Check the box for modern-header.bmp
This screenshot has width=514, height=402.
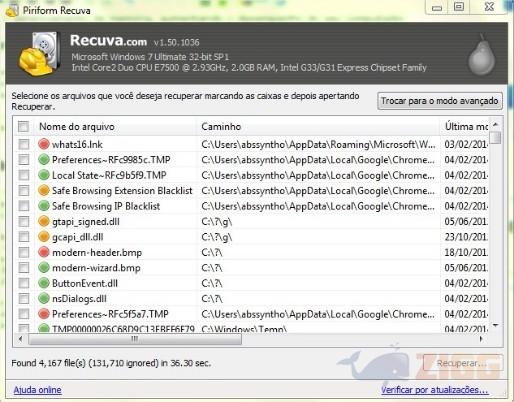click(24, 252)
